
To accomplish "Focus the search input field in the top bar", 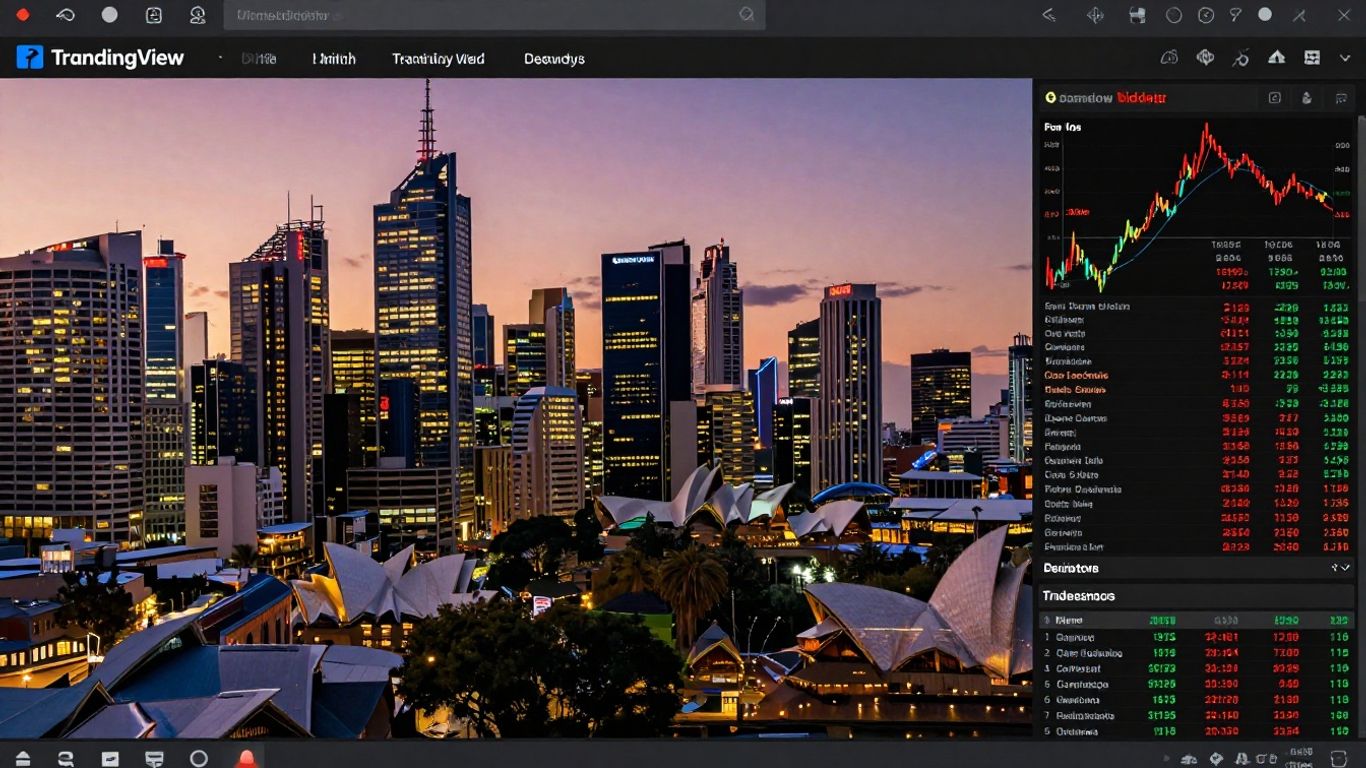I will 494,15.
